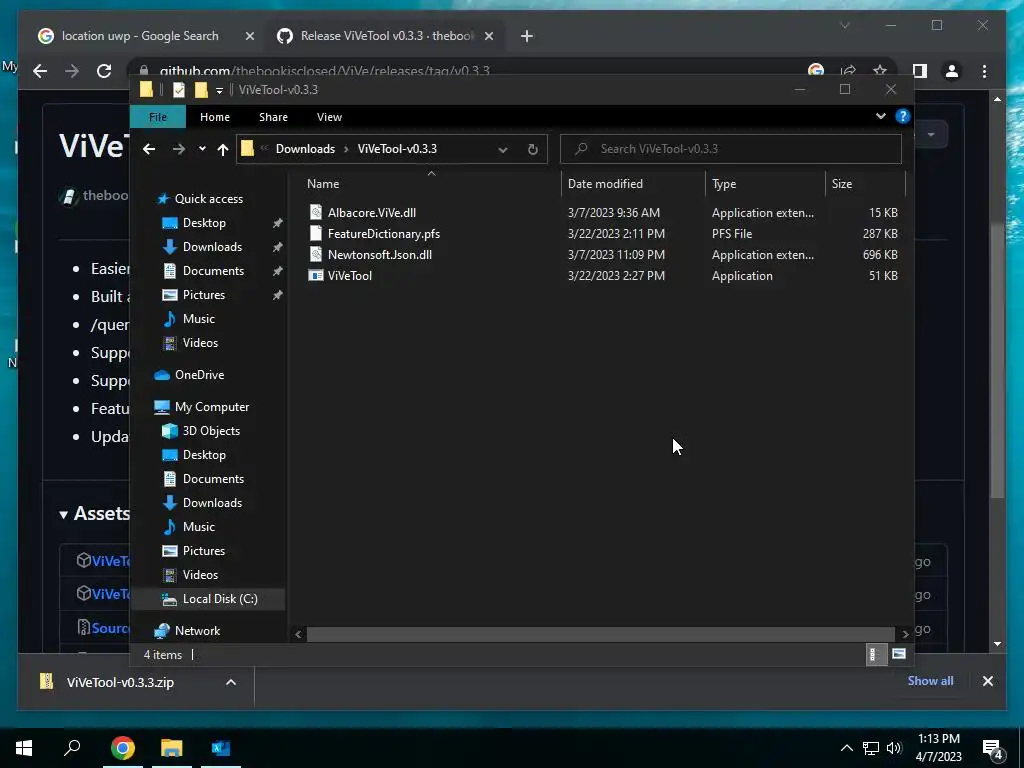Open Music under Quick access
Image resolution: width=1024 pixels, height=768 pixels.
(199, 319)
